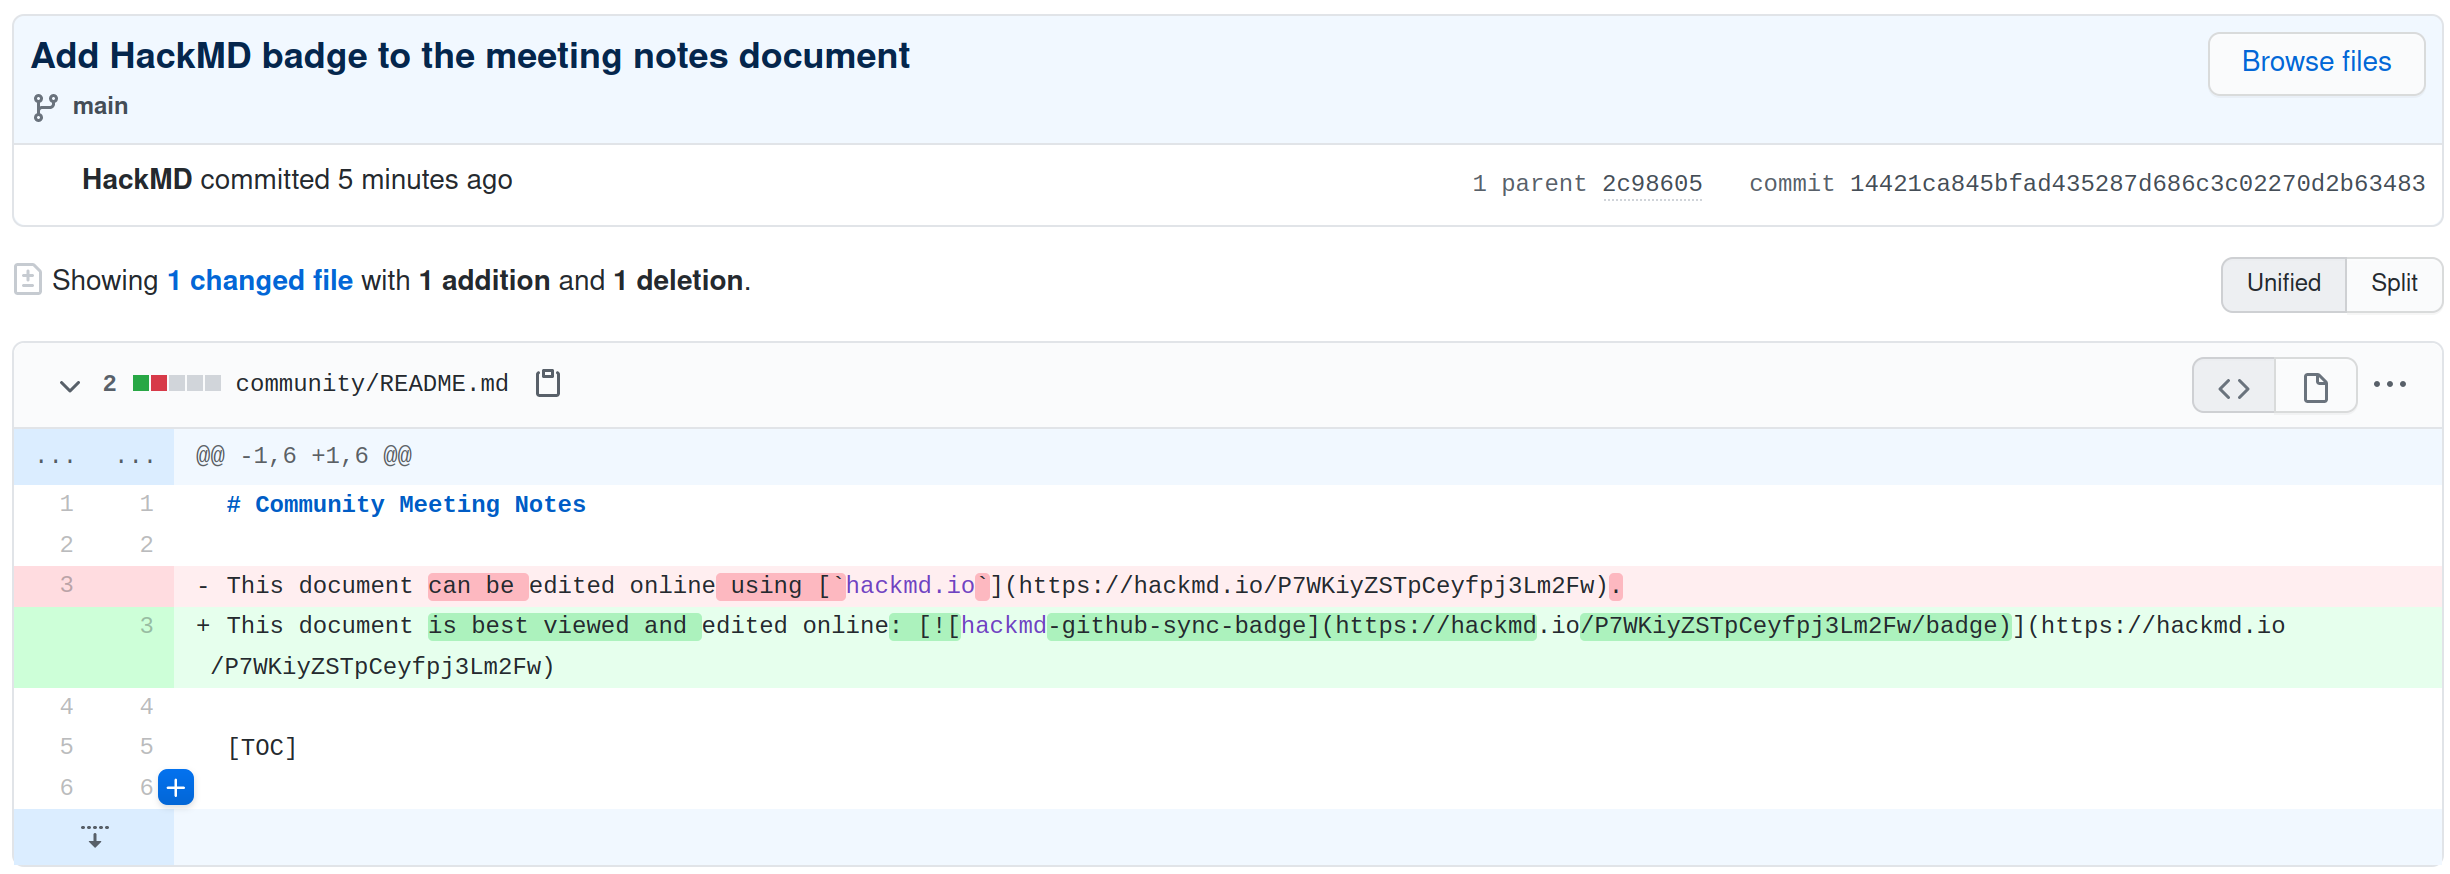Screen dimensions: 2450x874
Task: Collapse the community/README.md diff
Action: pos(69,386)
